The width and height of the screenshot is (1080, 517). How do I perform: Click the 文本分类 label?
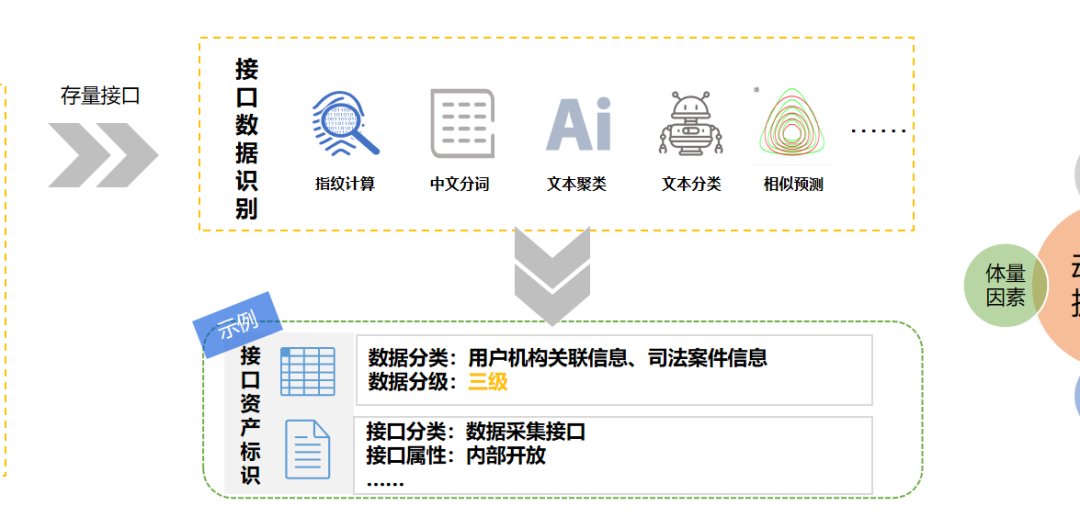691,184
